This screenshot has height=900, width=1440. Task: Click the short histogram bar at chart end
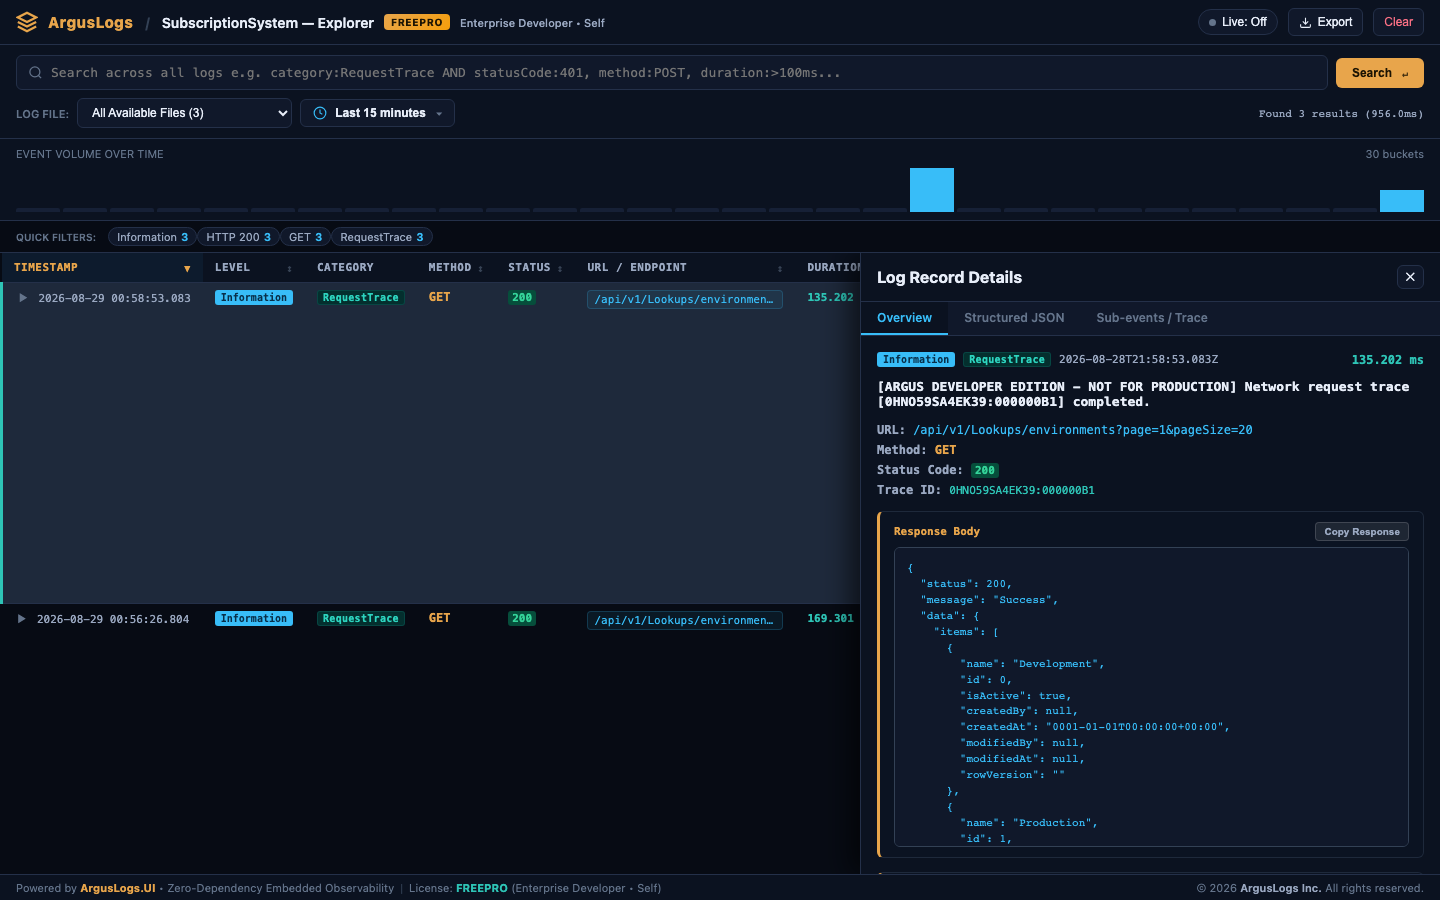(1402, 201)
